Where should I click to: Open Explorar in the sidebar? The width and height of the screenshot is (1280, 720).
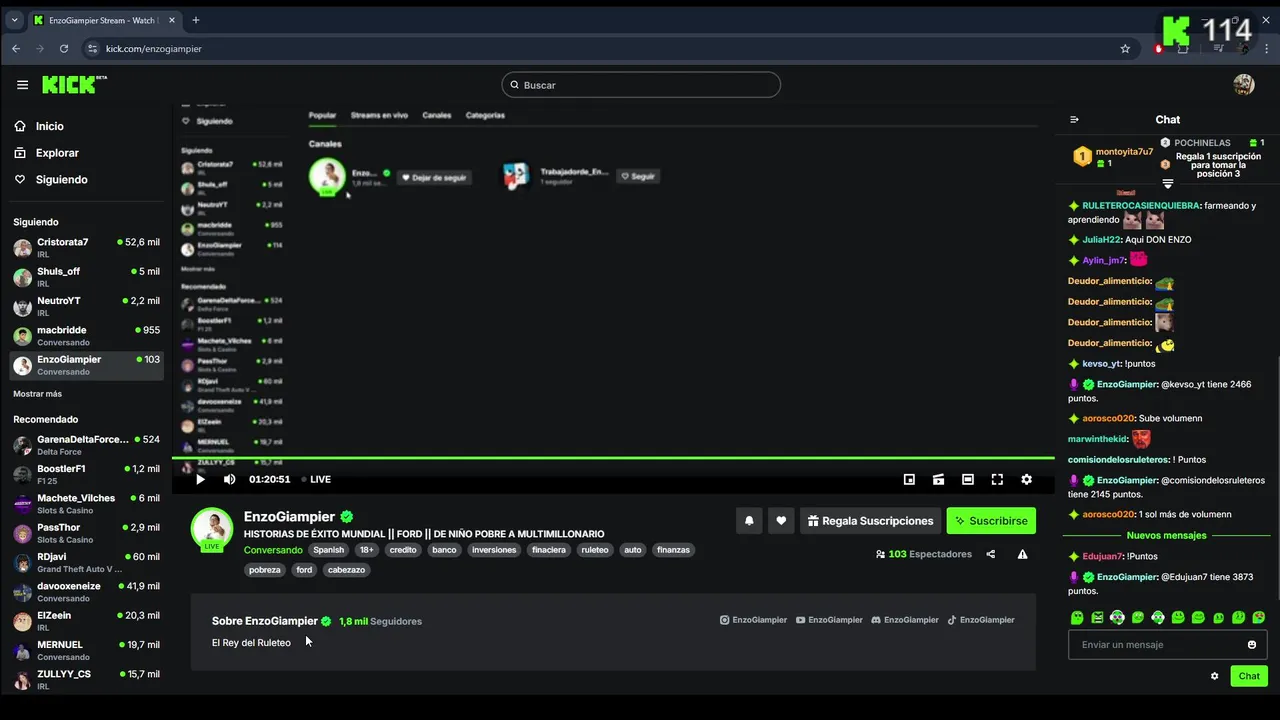coord(57,153)
